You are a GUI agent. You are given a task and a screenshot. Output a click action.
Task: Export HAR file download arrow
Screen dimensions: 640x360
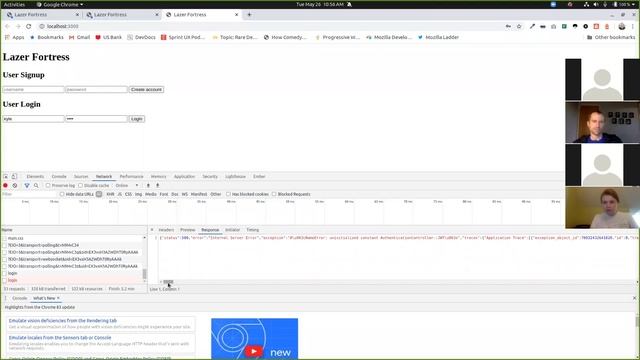[x=158, y=185]
